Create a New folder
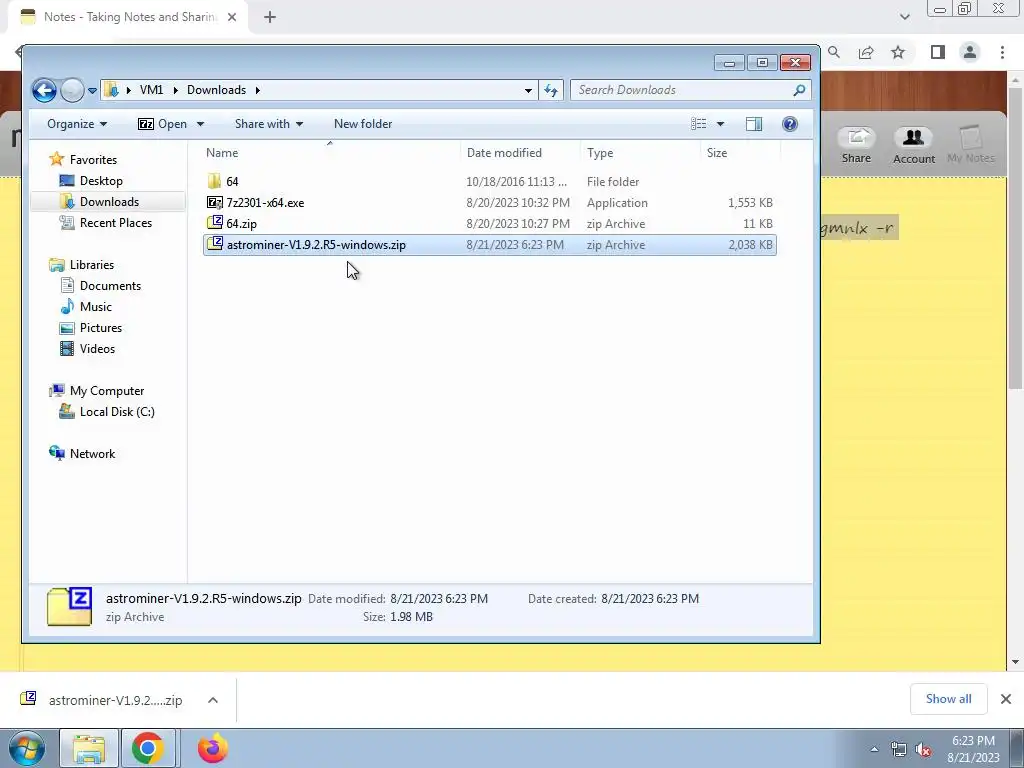This screenshot has width=1024, height=768. pos(363,124)
